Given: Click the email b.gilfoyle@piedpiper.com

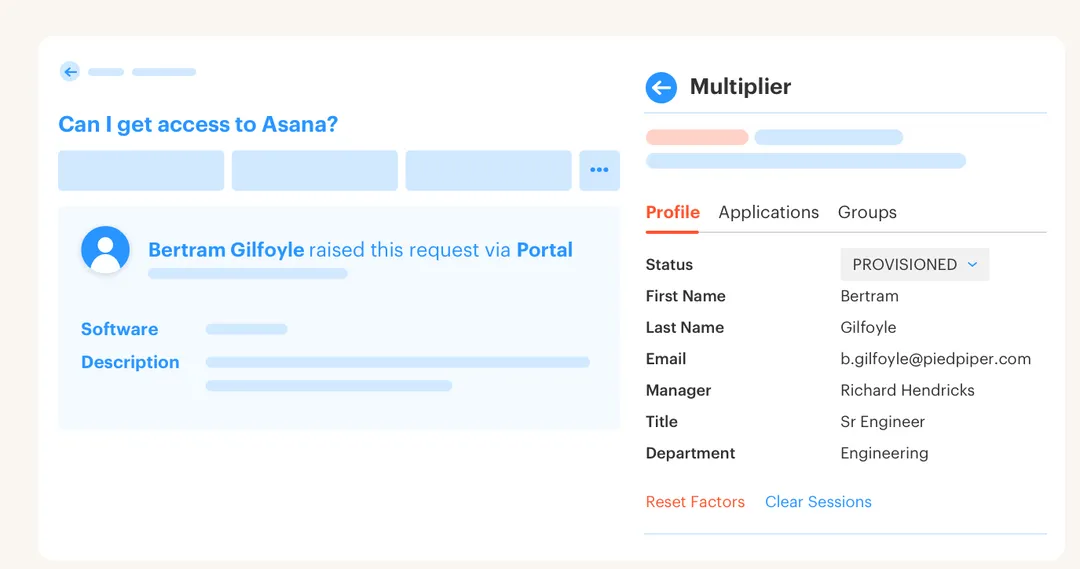Looking at the screenshot, I should coord(935,359).
